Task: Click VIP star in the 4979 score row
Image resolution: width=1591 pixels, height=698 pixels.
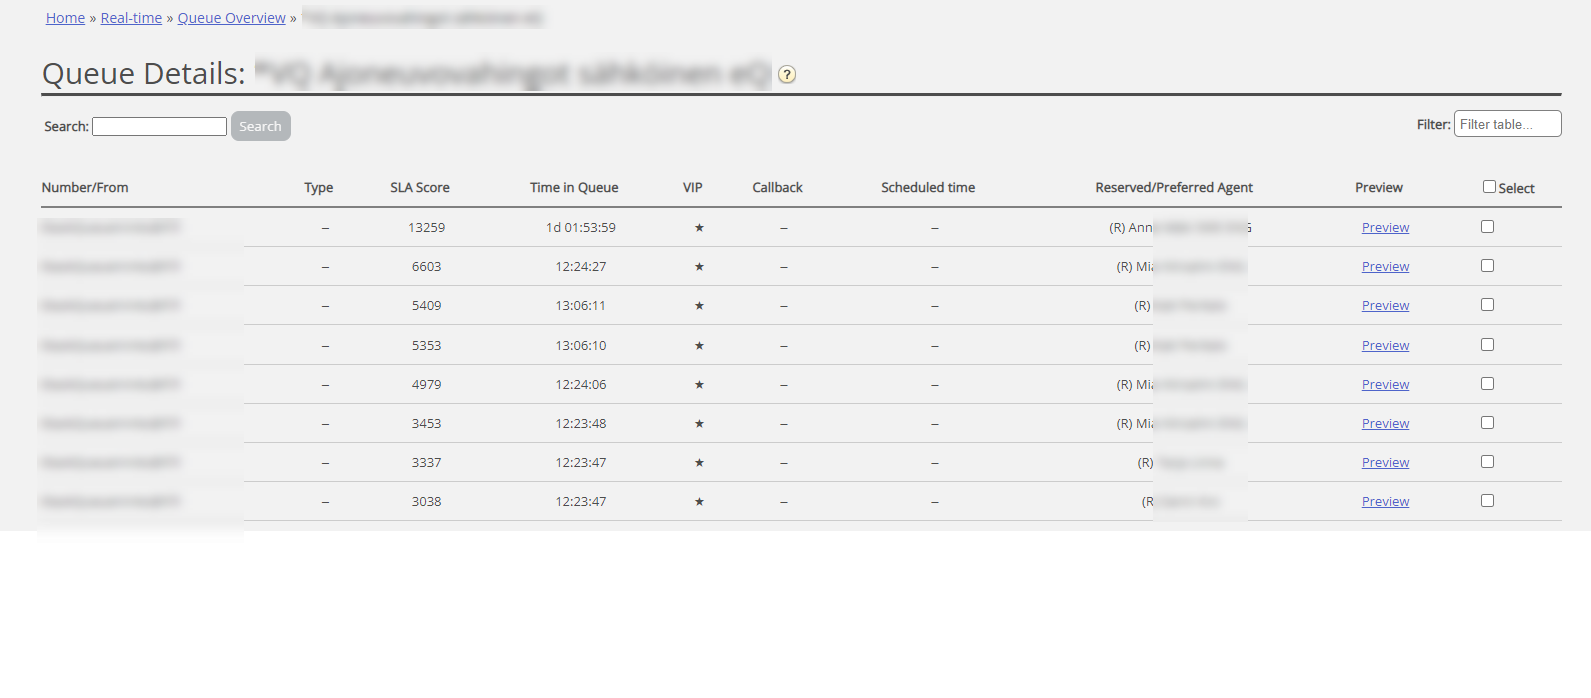Action: tap(699, 385)
